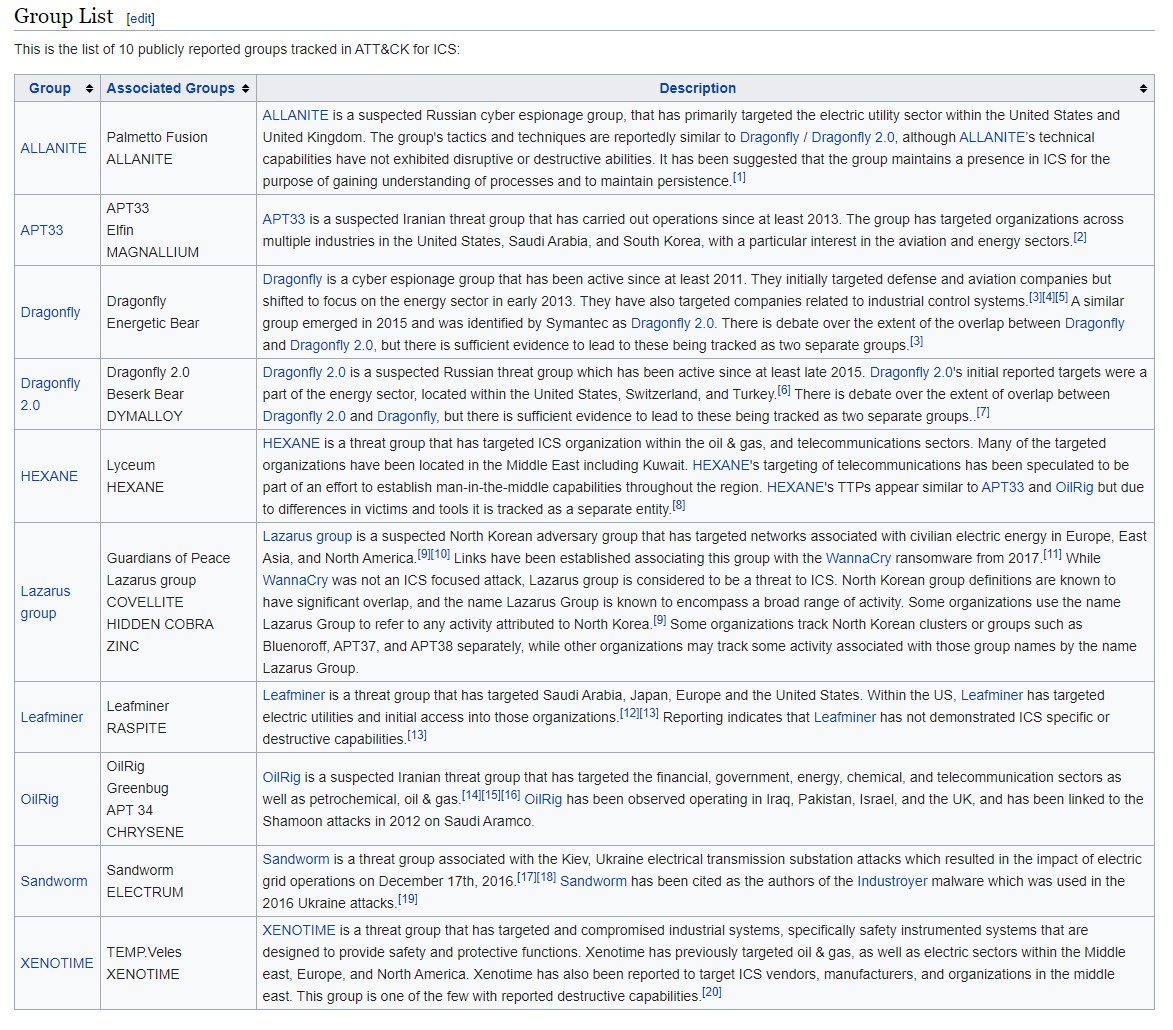Select 'Elfin' associated group text
Screen dimensions: 1173x1030
pyautogui.click(x=120, y=230)
